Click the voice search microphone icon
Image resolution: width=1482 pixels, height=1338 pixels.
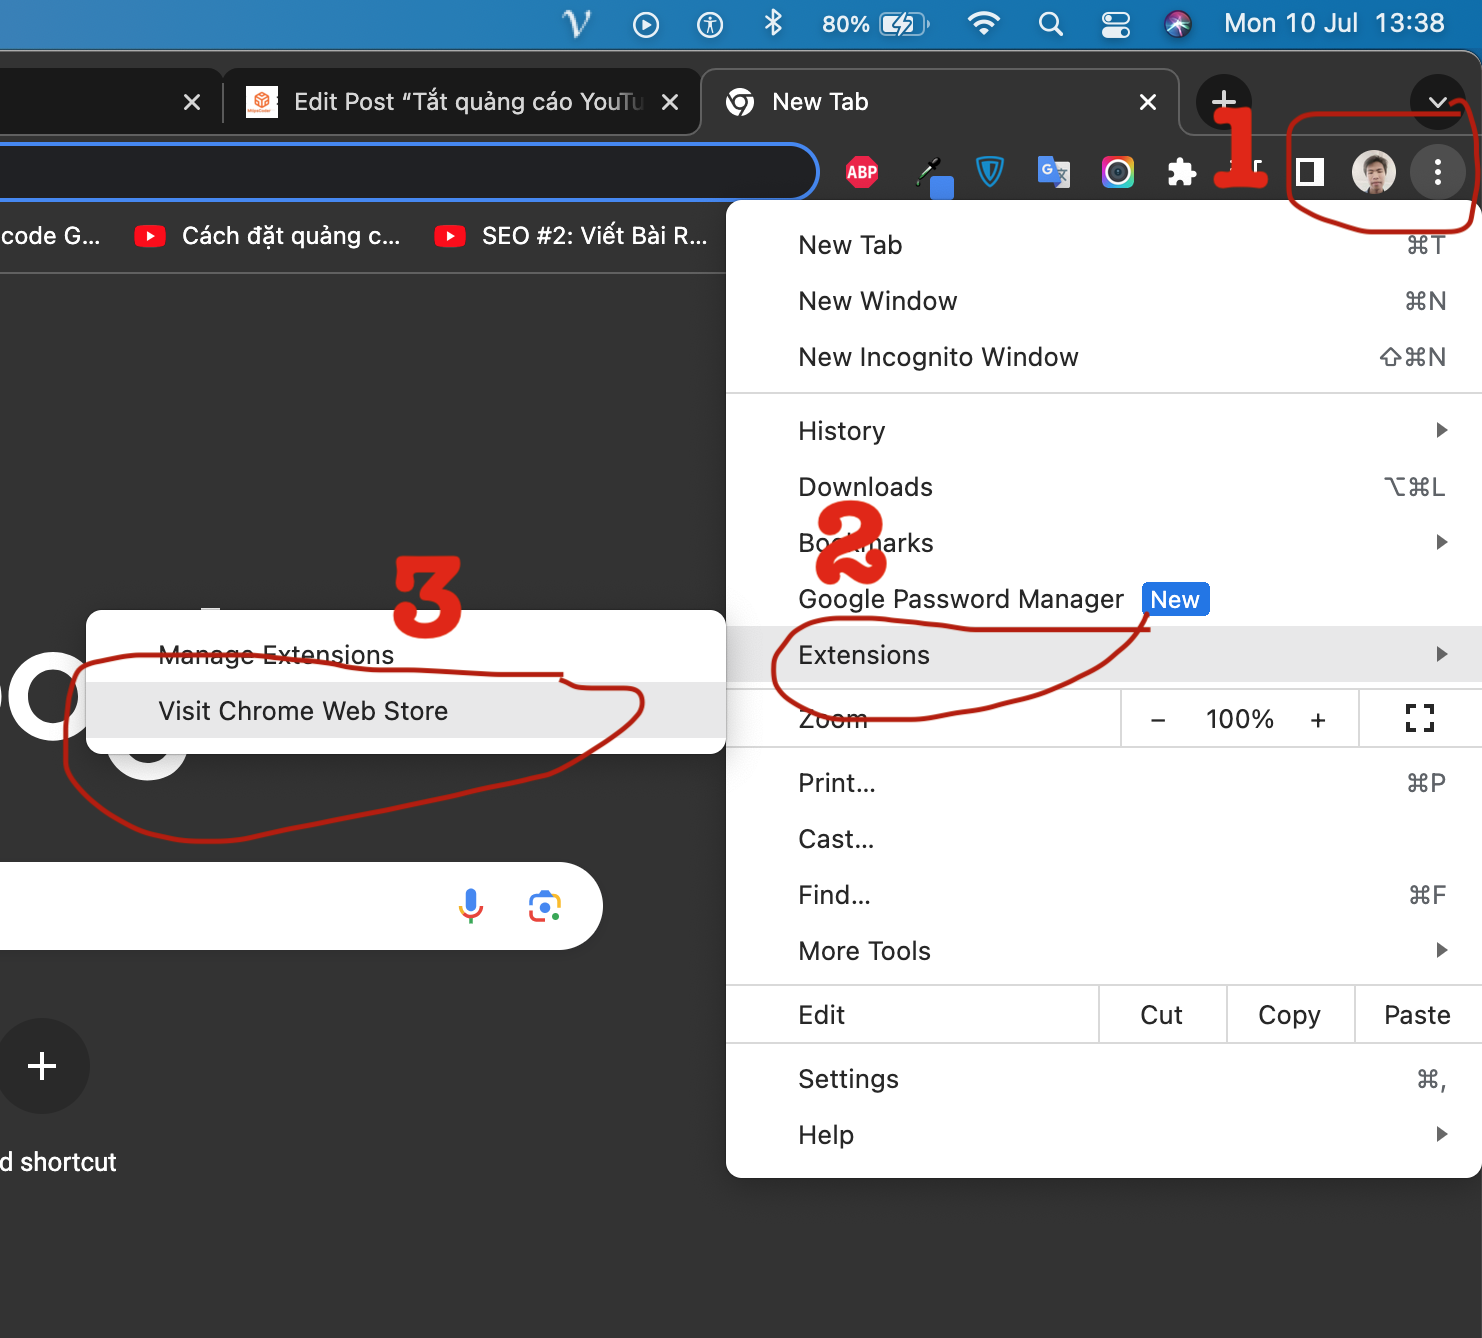[470, 906]
